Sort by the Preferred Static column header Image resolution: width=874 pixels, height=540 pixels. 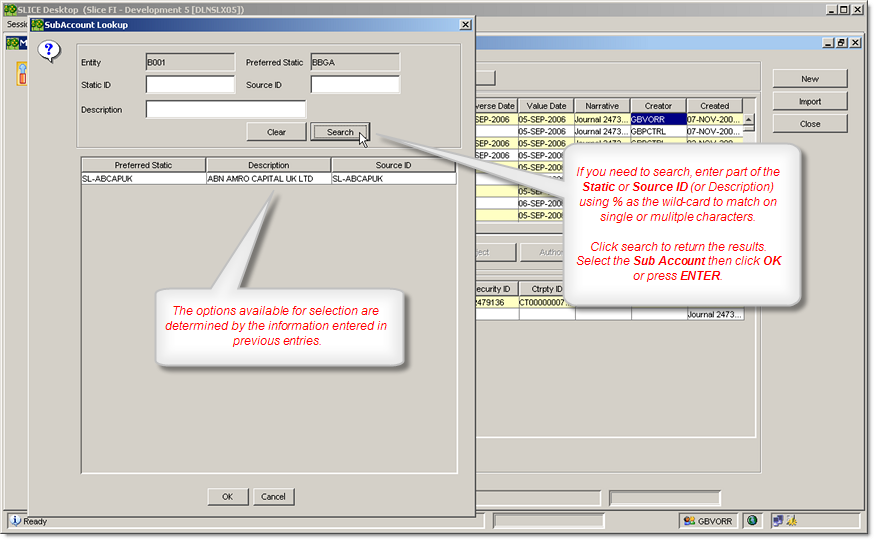143,165
